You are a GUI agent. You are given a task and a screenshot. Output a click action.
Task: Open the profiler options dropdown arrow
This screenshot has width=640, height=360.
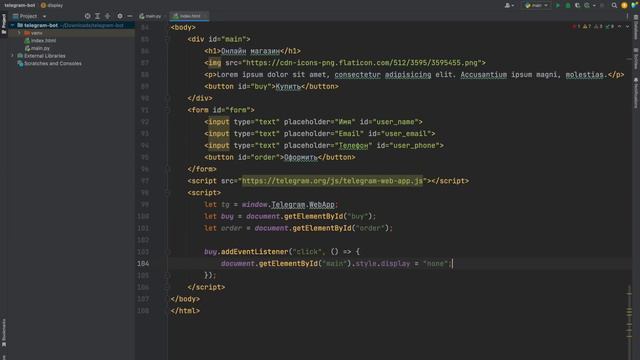pos(594,5)
